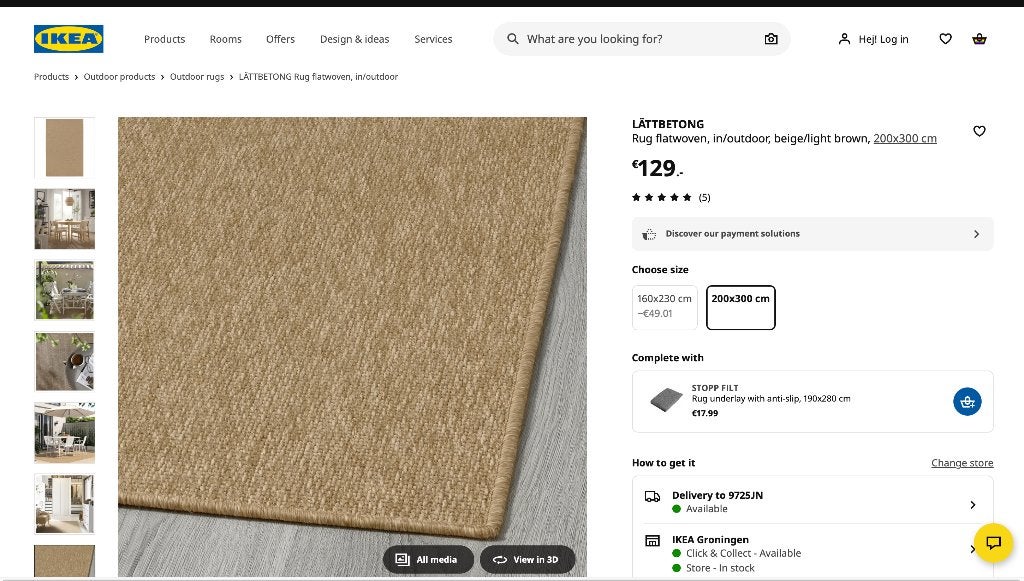Click the Products breadcrumb
The height and width of the screenshot is (581, 1024).
tap(52, 76)
